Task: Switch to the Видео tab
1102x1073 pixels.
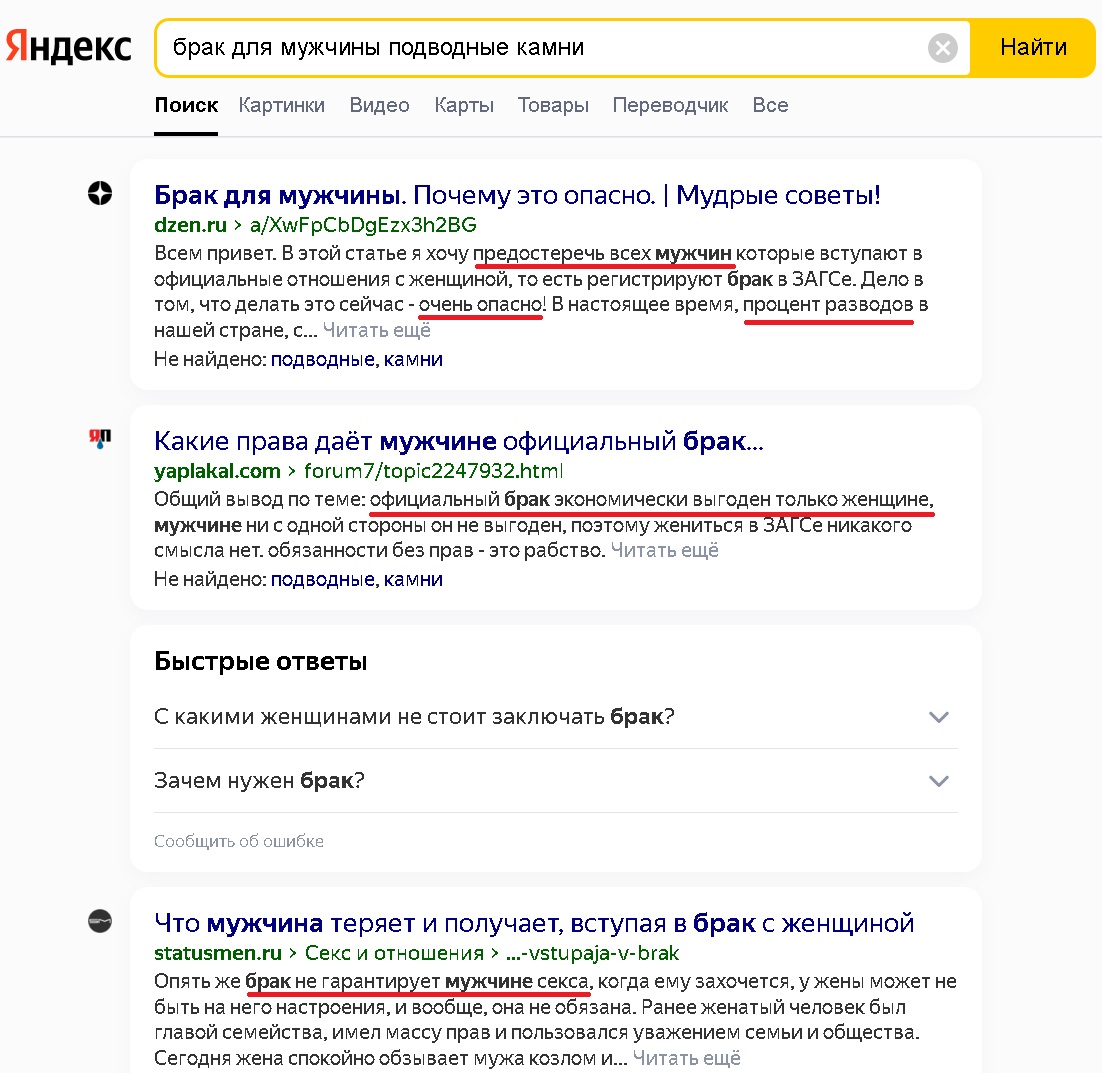Action: [379, 105]
